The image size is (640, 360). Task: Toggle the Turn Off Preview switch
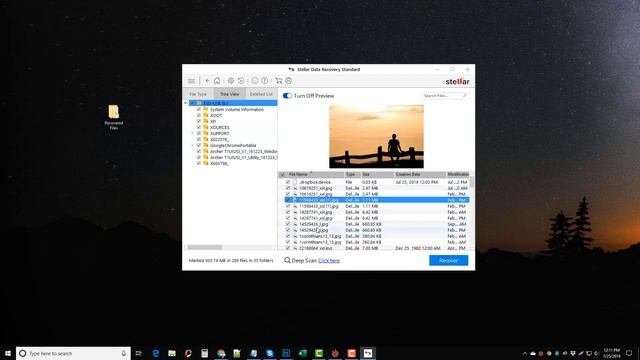pos(287,96)
